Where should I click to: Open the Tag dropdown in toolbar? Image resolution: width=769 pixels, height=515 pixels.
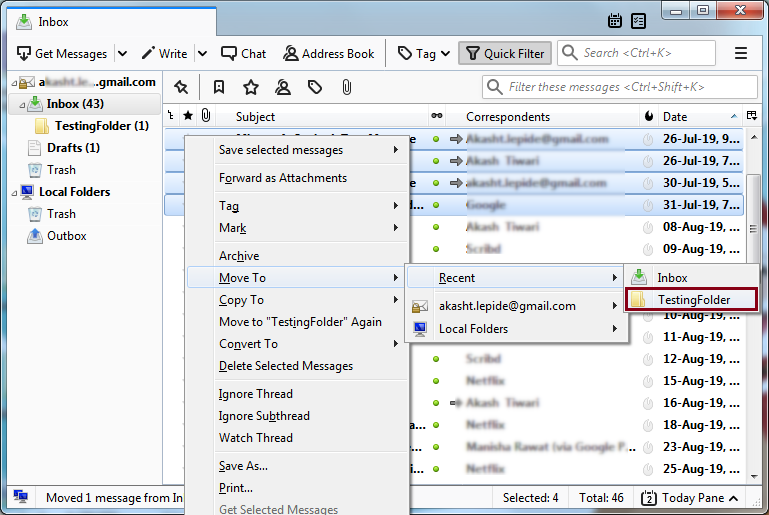424,53
